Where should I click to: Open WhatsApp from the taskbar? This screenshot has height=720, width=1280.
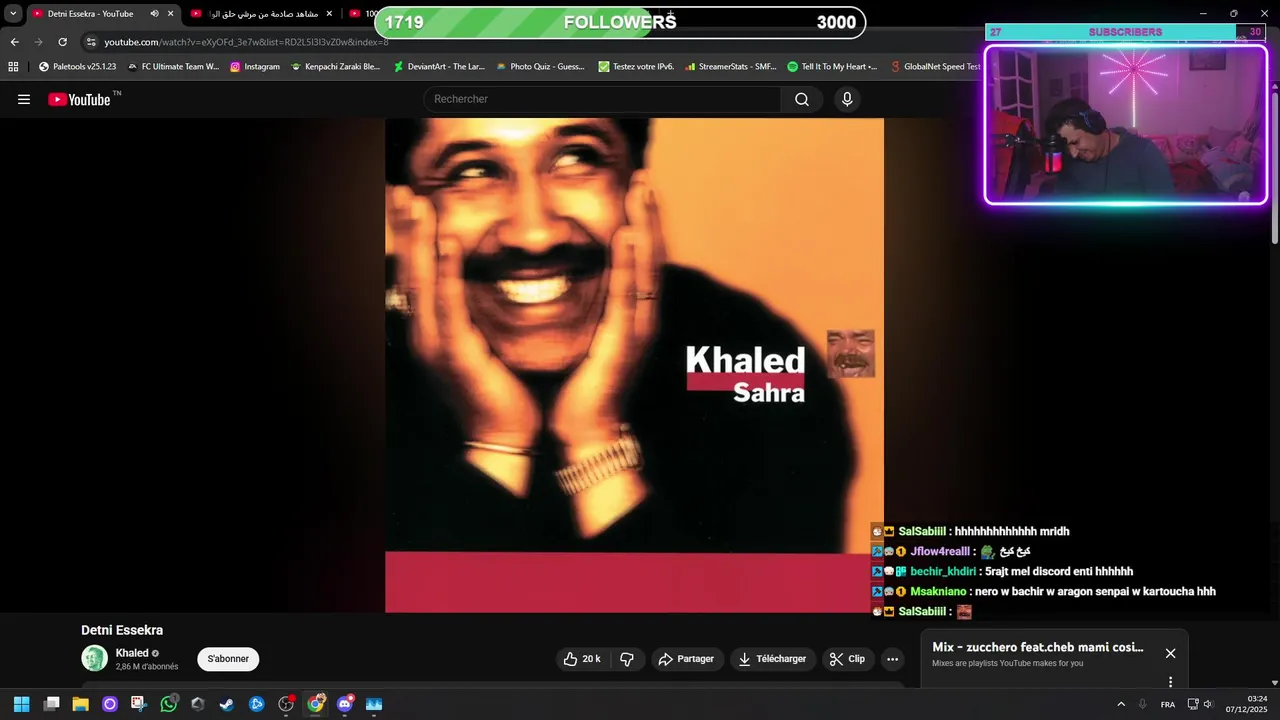pyautogui.click(x=169, y=704)
